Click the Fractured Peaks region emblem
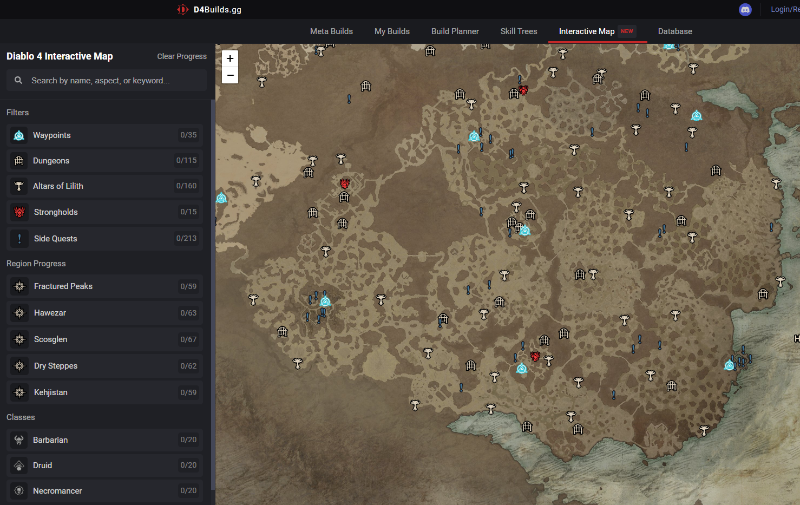This screenshot has height=505, width=800. pos(19,286)
